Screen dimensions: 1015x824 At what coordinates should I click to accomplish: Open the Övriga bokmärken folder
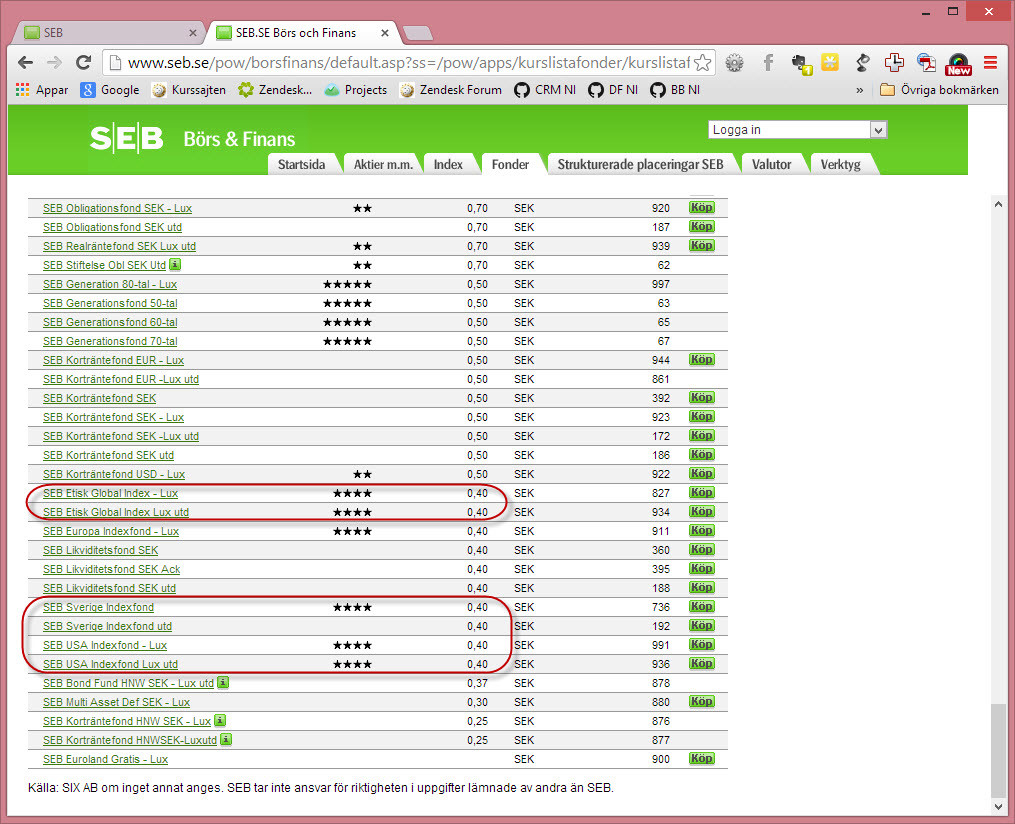(x=939, y=90)
